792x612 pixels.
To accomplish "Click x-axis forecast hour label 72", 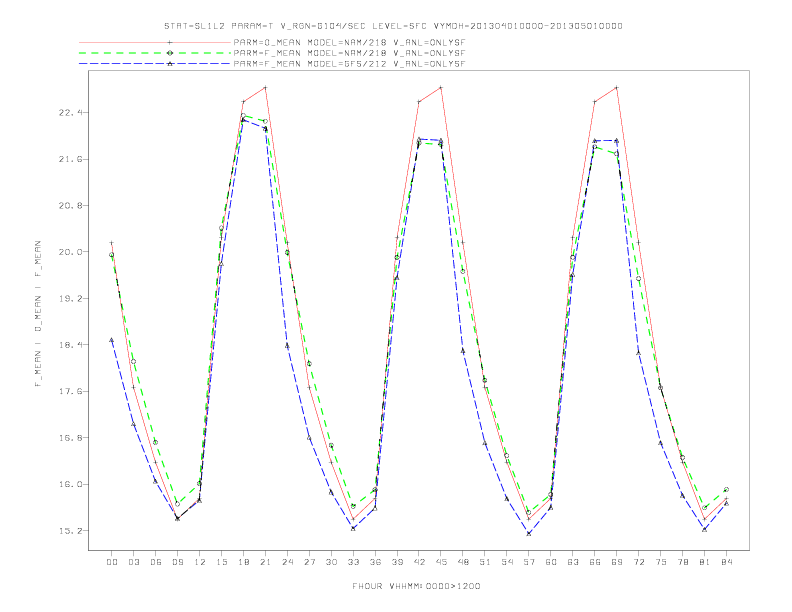I will point(639,562).
